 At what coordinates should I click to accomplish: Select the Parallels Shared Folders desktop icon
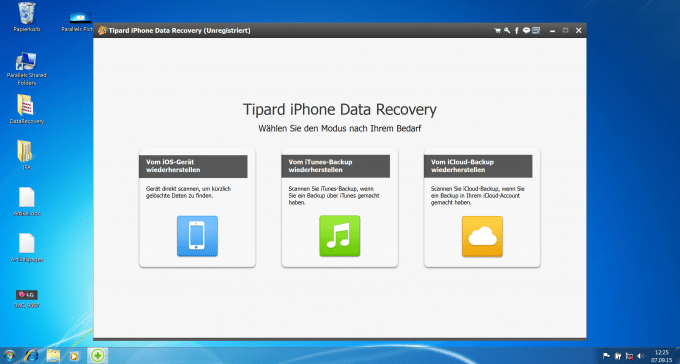[26, 69]
